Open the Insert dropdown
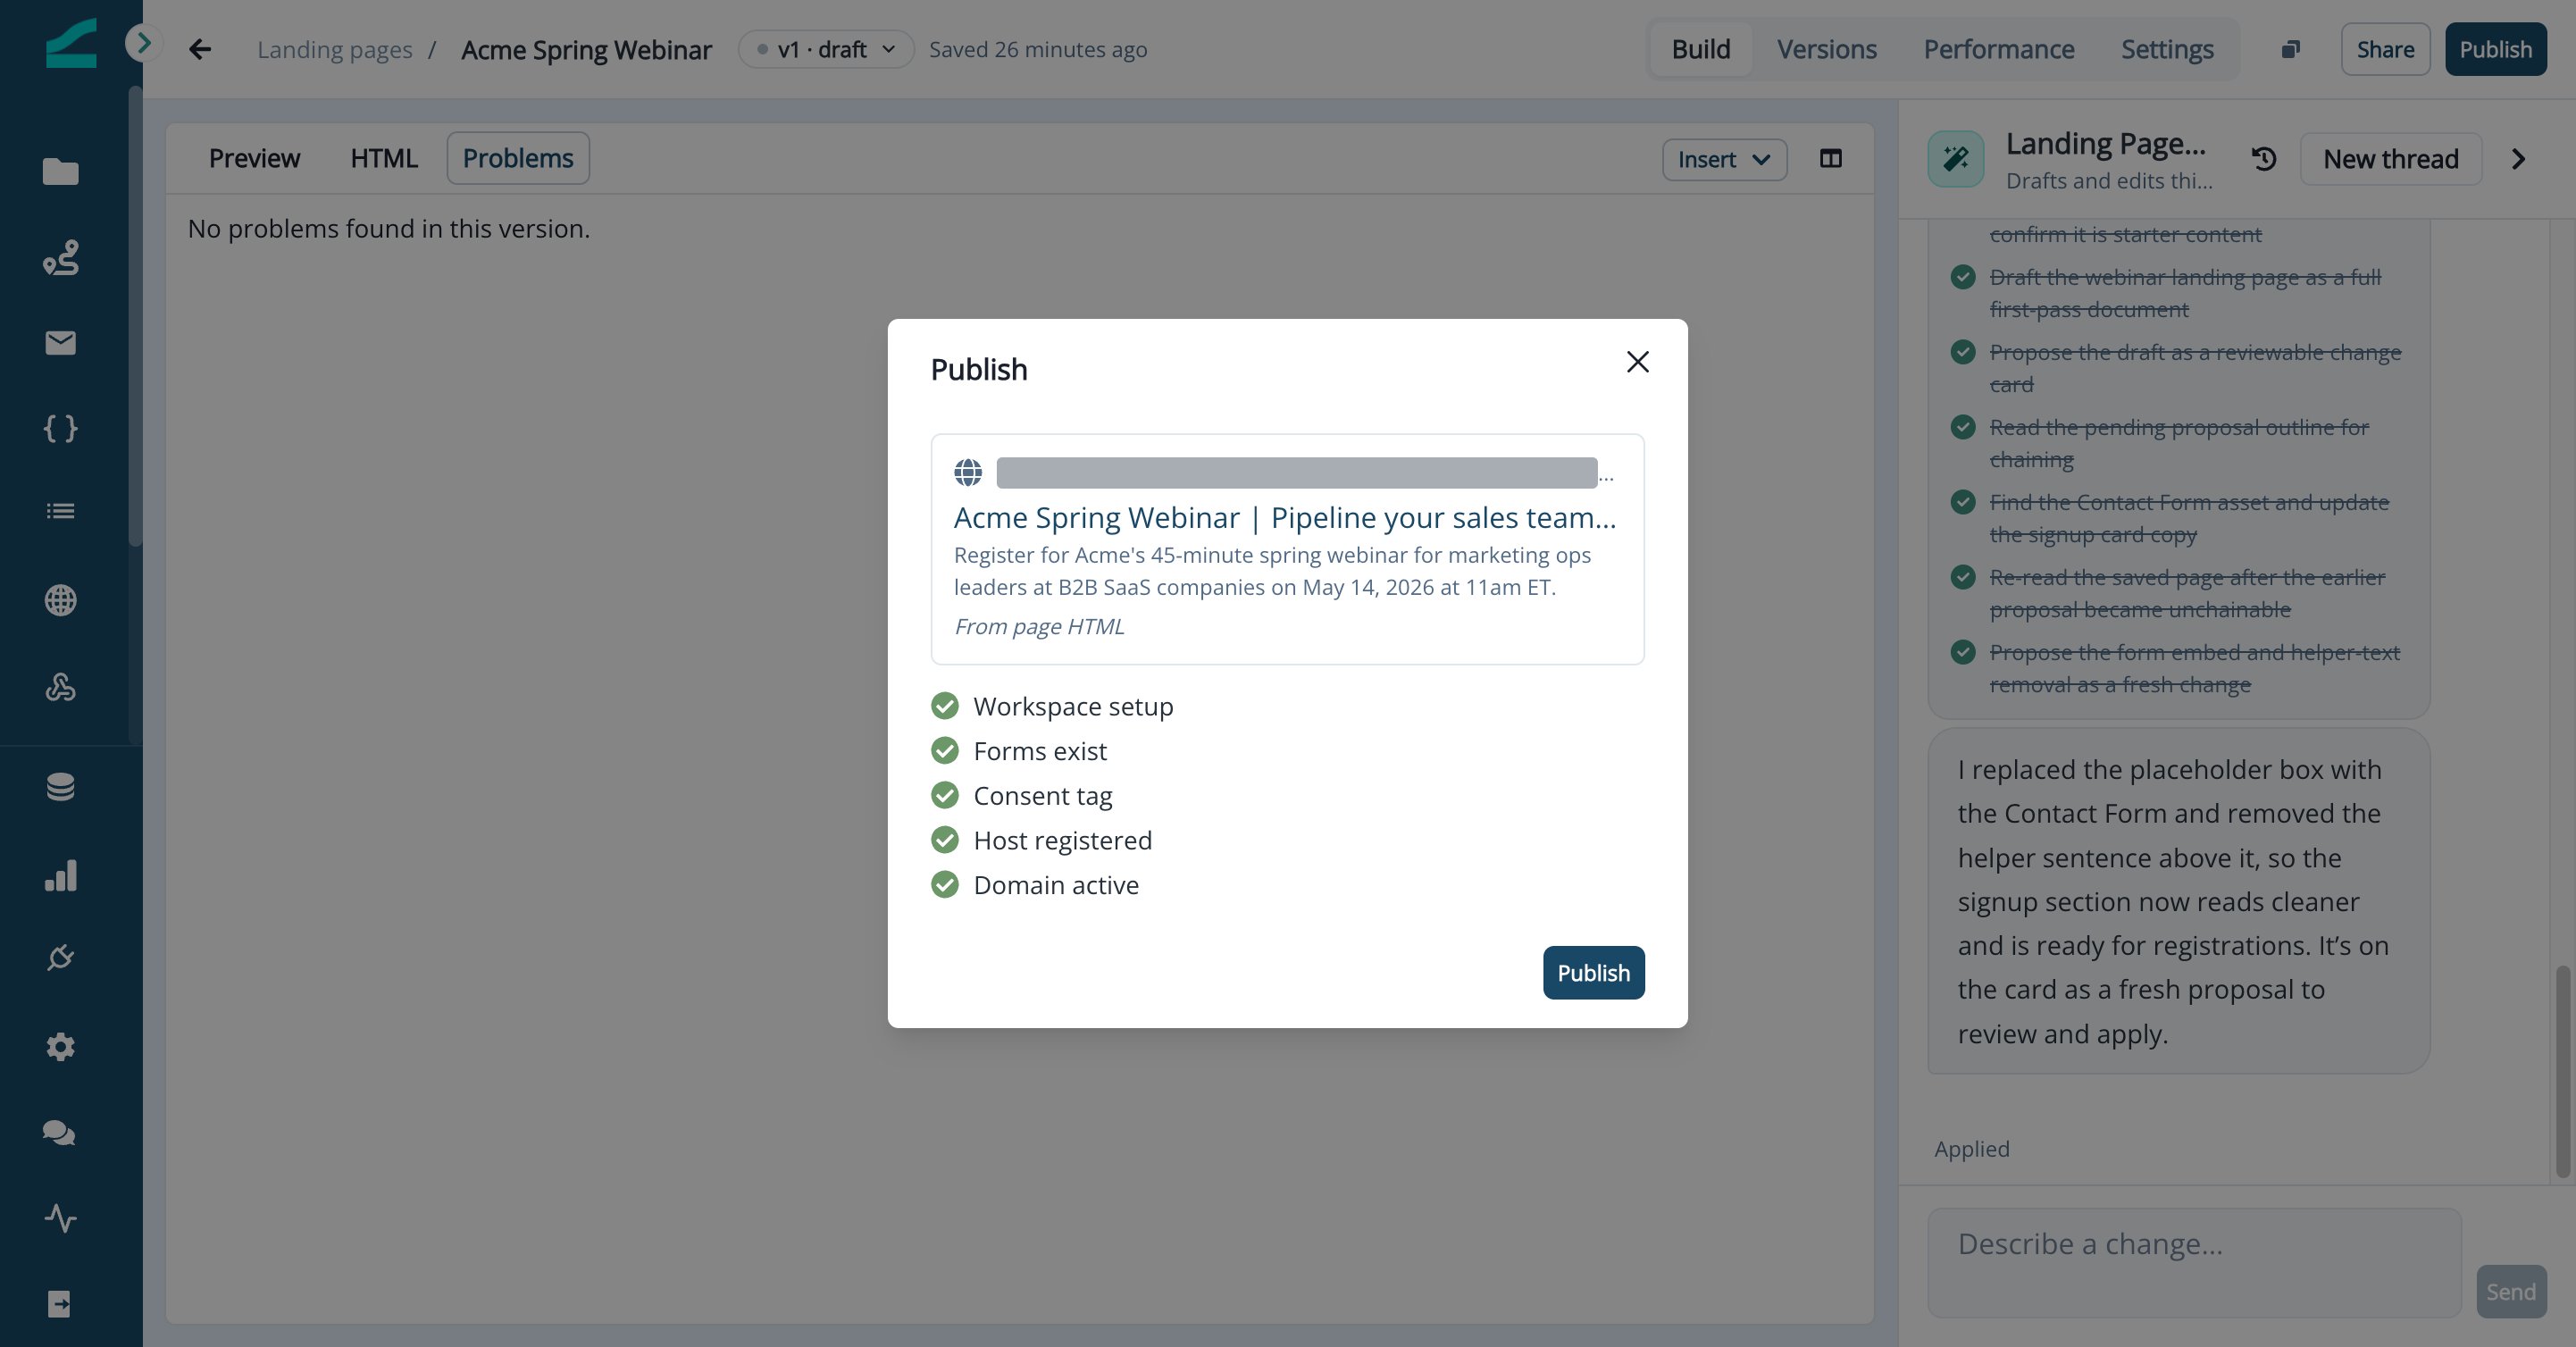Image resolution: width=2576 pixels, height=1347 pixels. click(x=1724, y=159)
